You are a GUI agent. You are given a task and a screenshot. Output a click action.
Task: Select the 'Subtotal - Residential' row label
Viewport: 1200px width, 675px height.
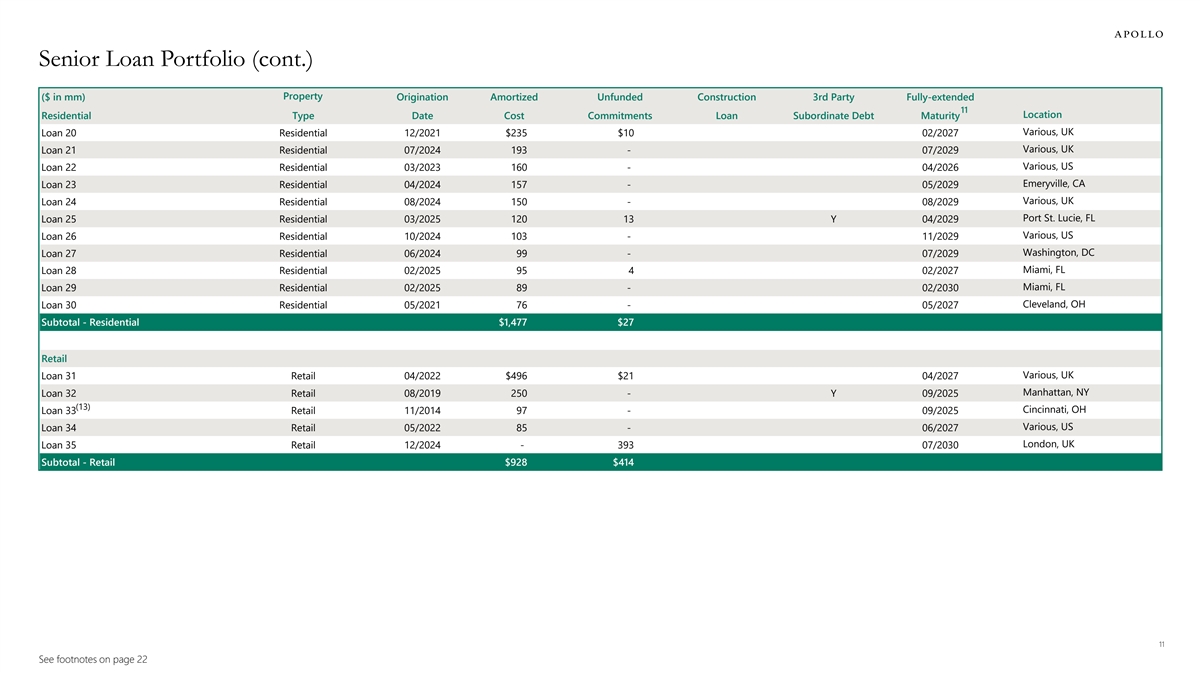coord(90,322)
